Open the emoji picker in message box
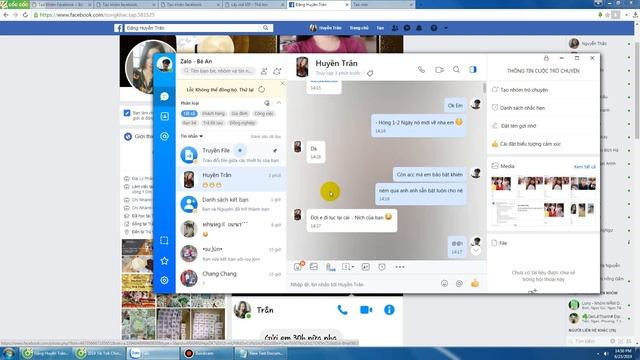Viewport: 640px width, 360px height. pos(444,283)
